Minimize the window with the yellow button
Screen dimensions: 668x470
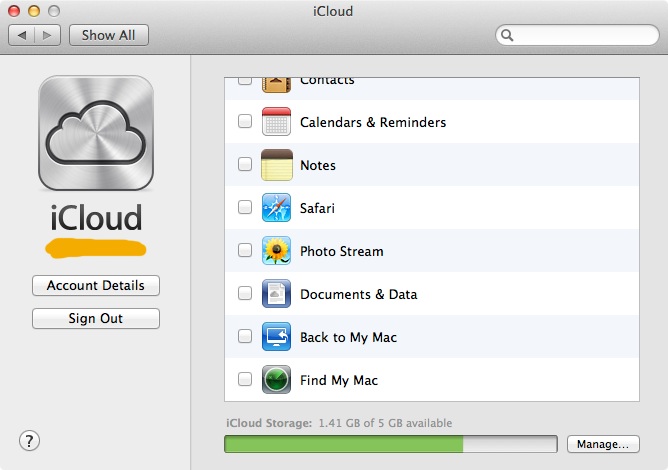pos(34,11)
